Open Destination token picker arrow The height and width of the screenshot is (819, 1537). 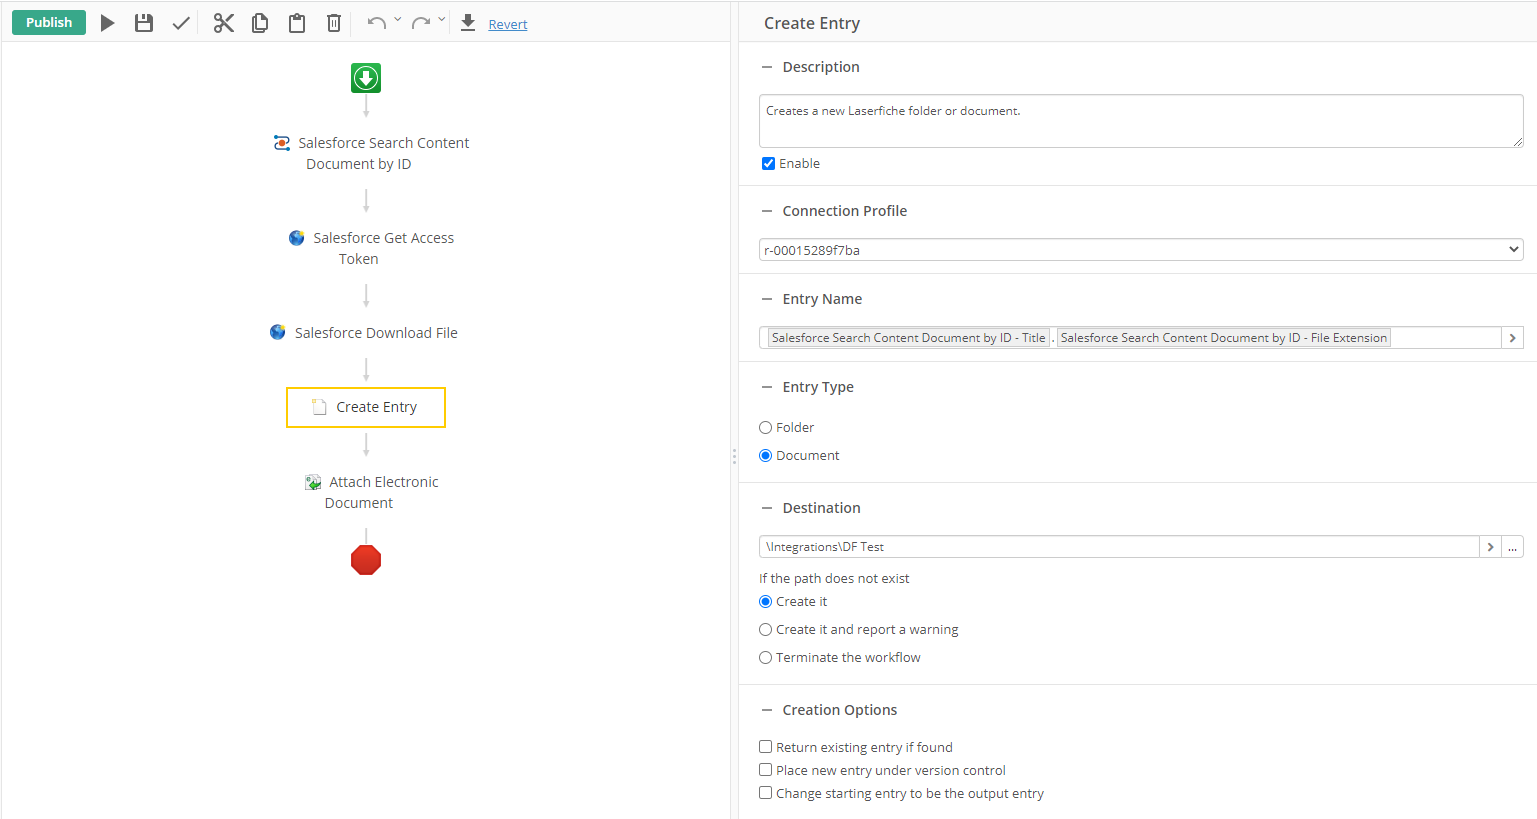click(x=1490, y=547)
